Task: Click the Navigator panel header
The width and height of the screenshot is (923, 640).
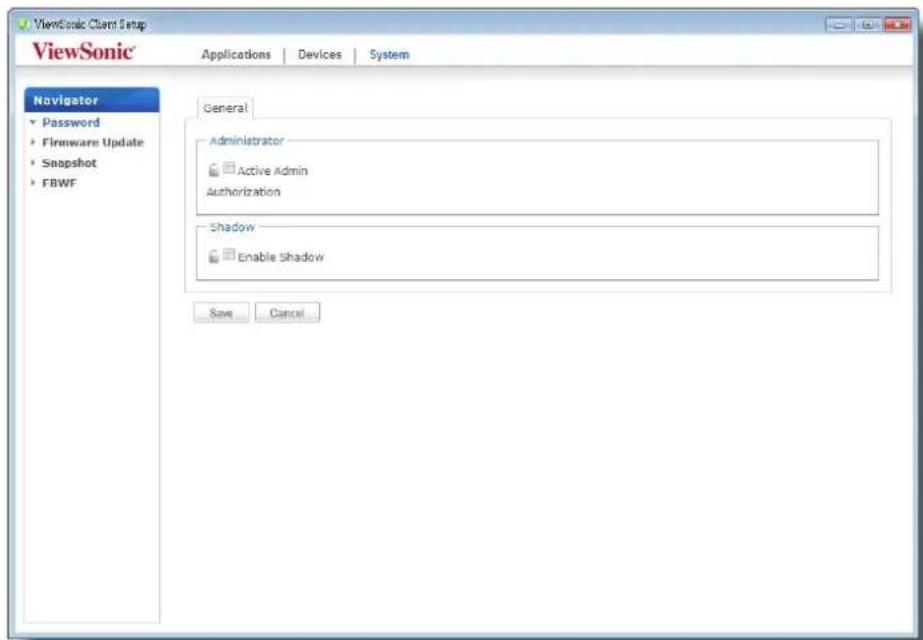Action: [x=92, y=100]
